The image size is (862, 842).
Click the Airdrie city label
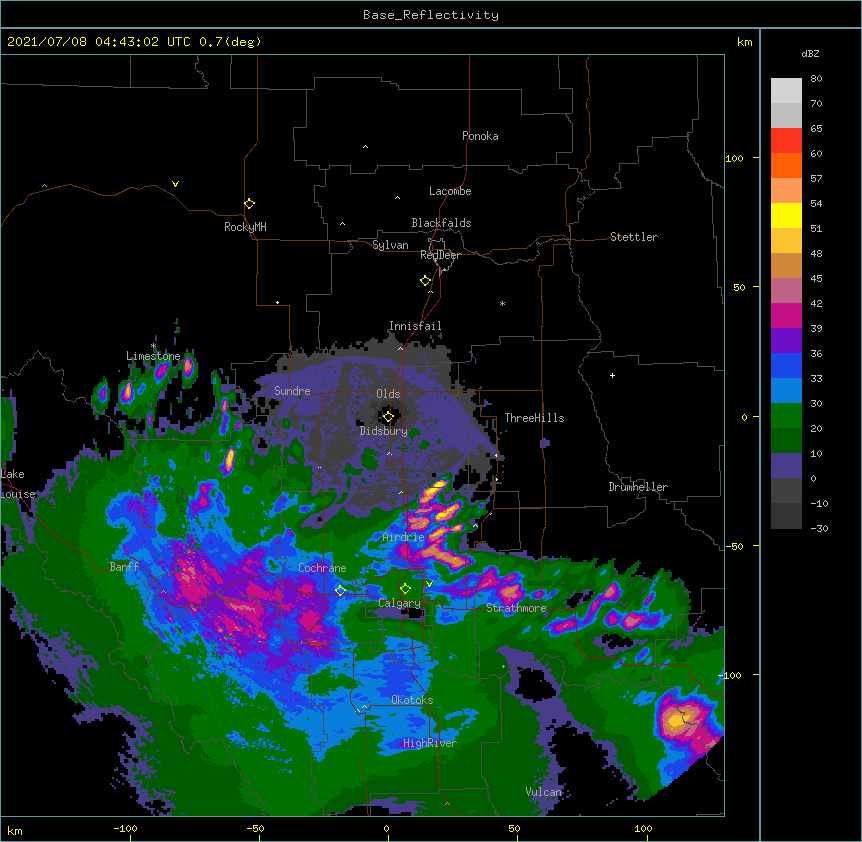click(404, 537)
